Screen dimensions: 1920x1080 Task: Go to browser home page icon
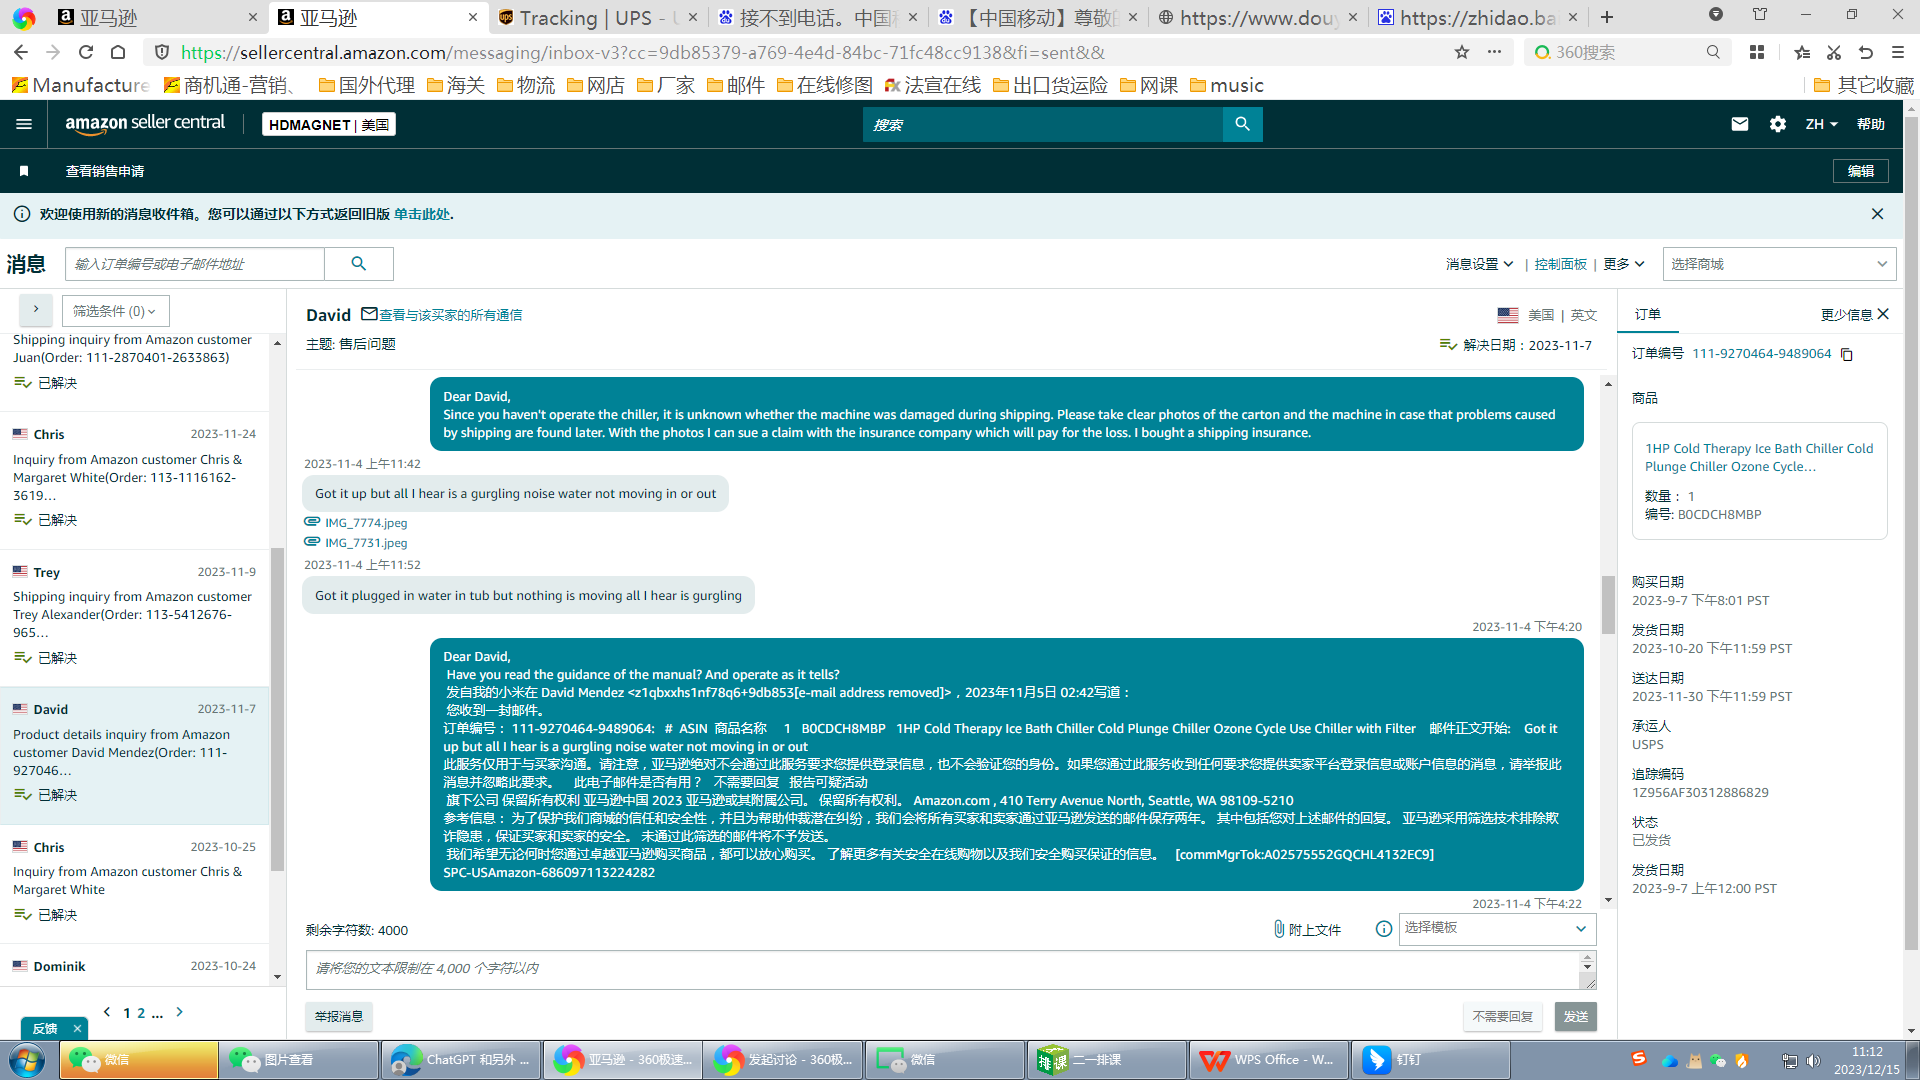pyautogui.click(x=118, y=52)
